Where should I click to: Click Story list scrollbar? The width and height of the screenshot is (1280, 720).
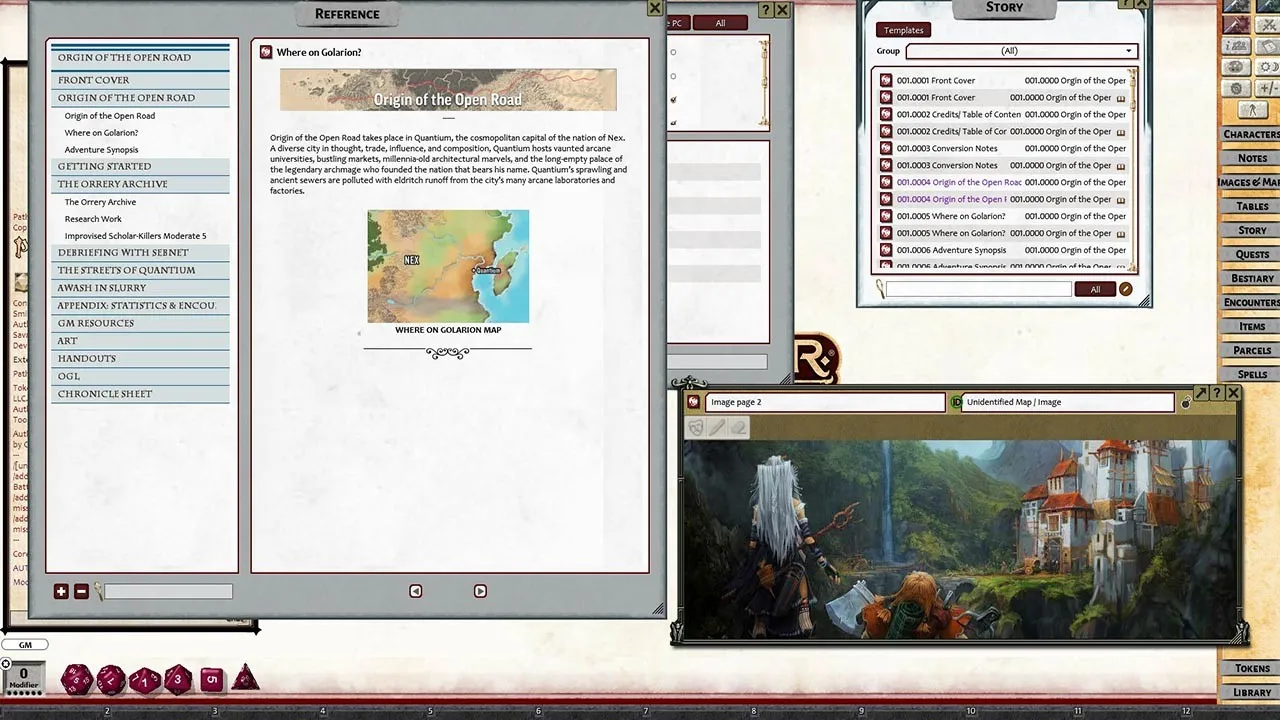(x=1133, y=170)
